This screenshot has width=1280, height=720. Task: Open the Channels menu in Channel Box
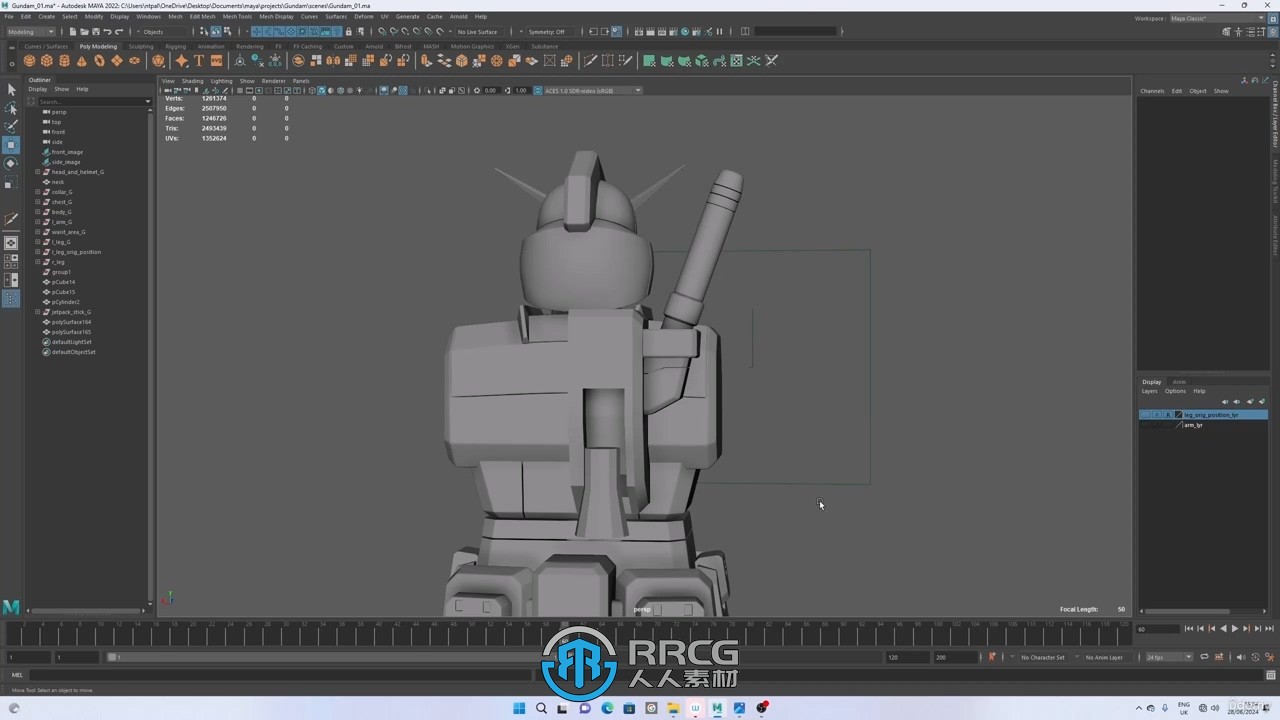pyautogui.click(x=1152, y=91)
